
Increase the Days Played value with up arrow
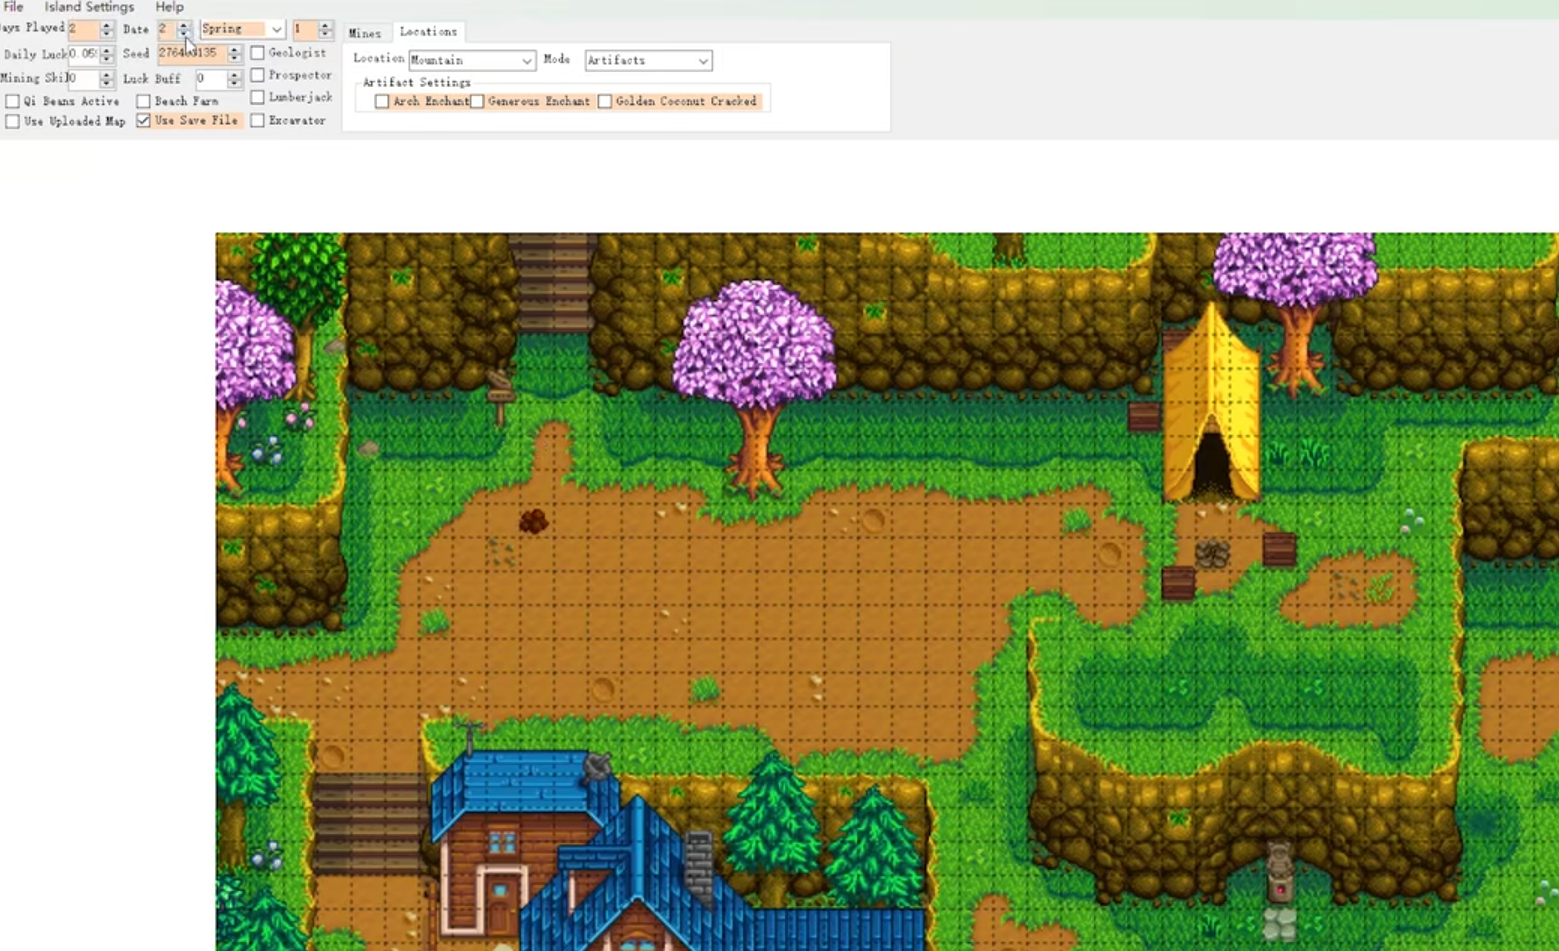click(x=107, y=25)
